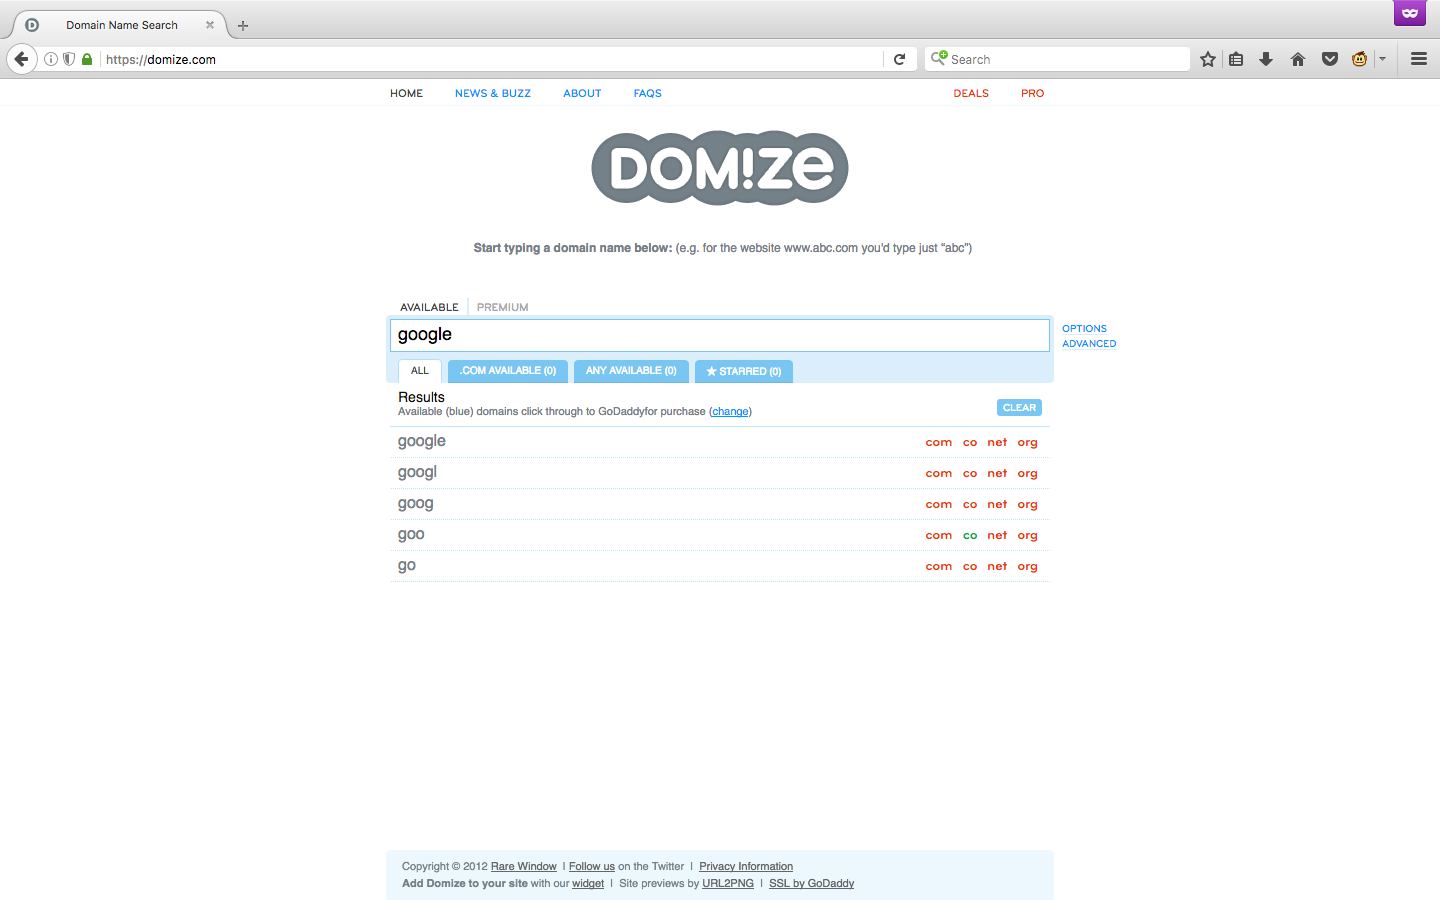This screenshot has width=1440, height=900.
Task: Open the Downloads arrow icon
Action: click(x=1266, y=59)
